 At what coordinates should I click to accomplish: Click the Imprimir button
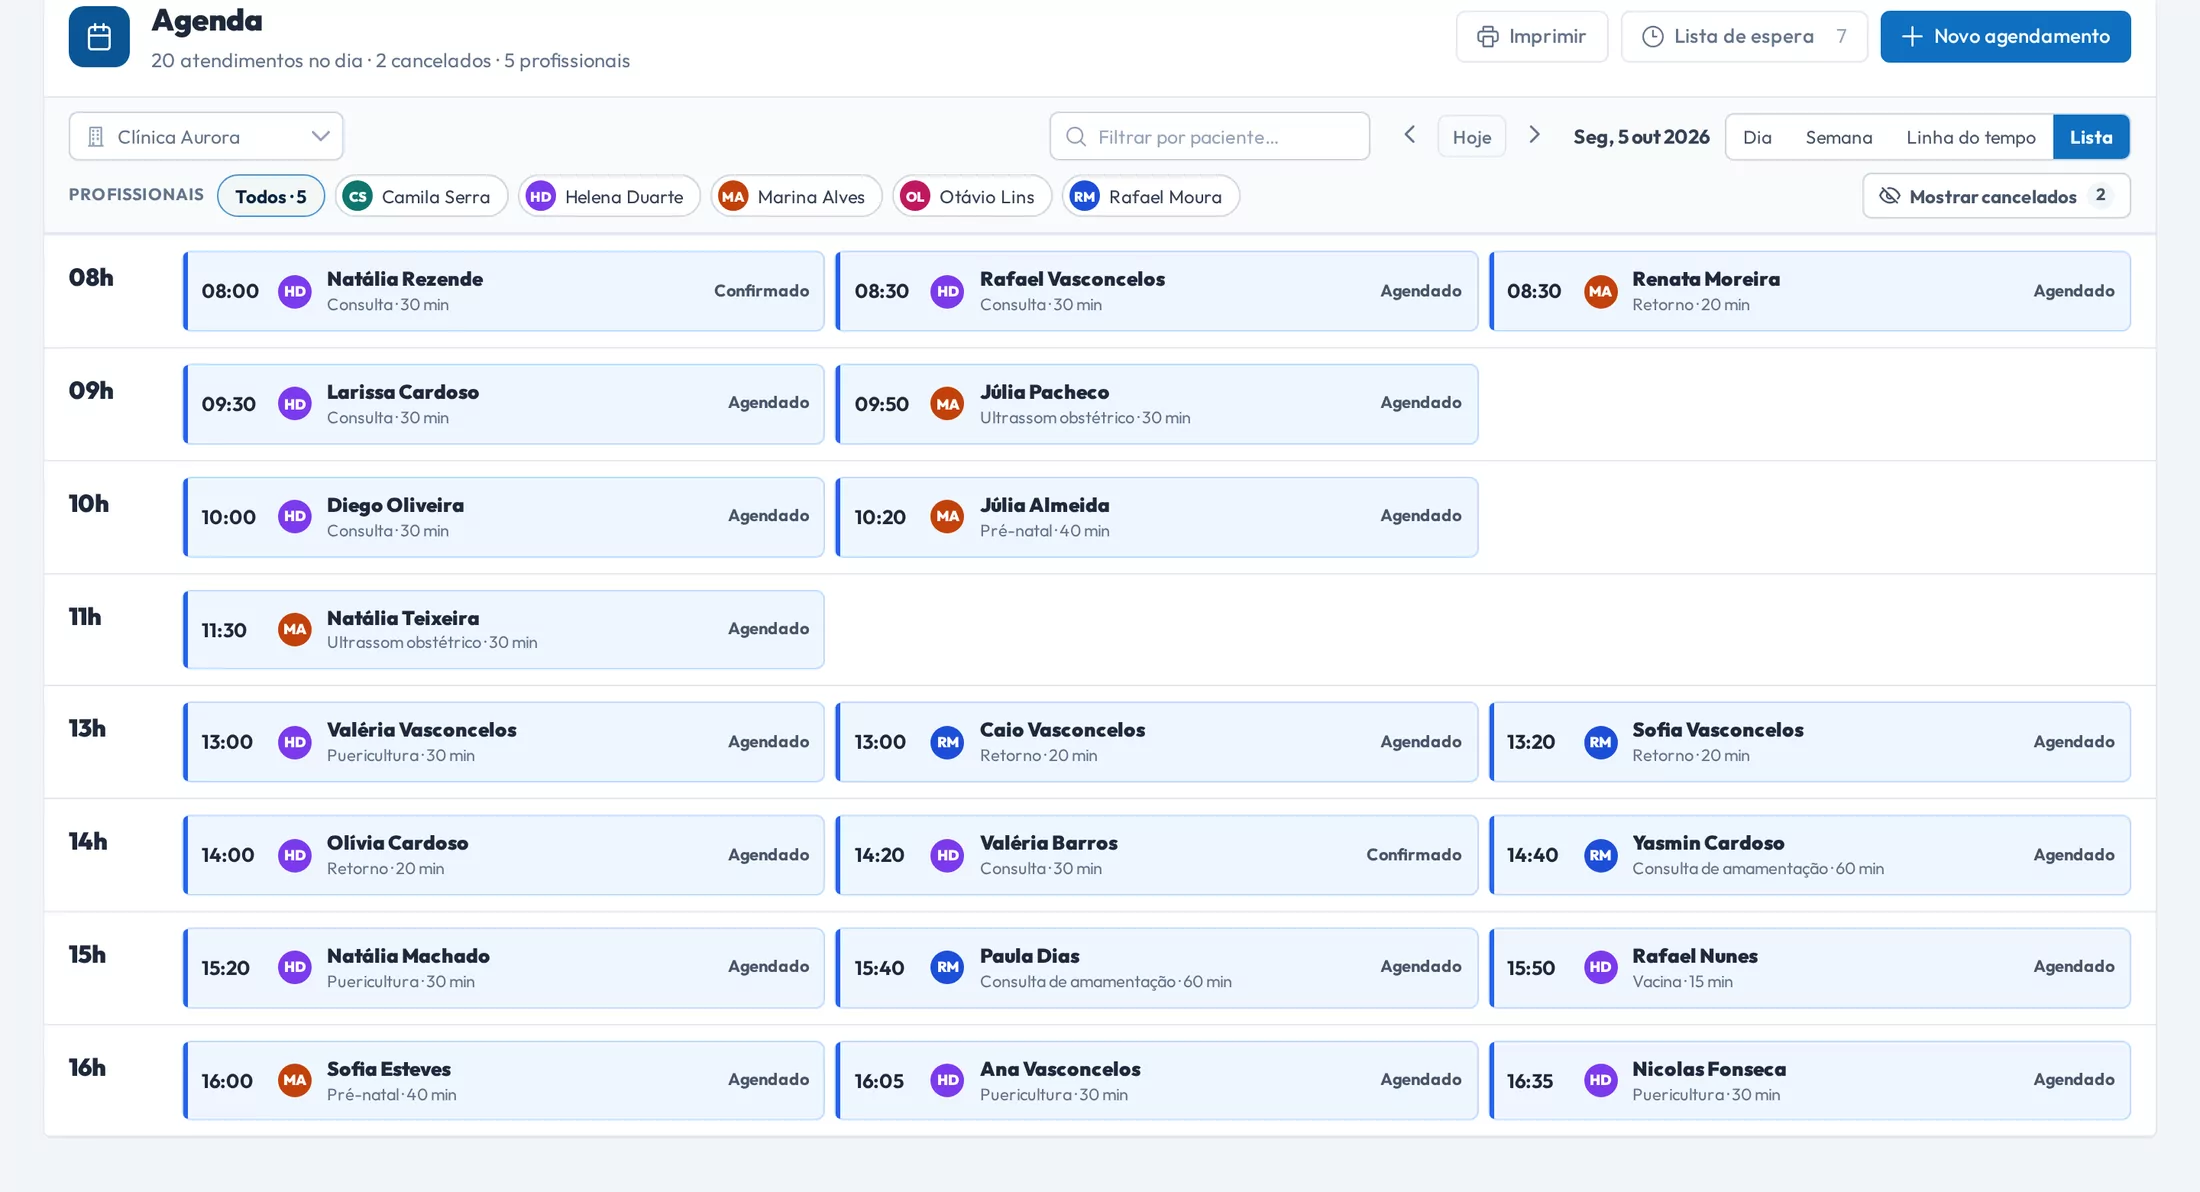[1532, 37]
